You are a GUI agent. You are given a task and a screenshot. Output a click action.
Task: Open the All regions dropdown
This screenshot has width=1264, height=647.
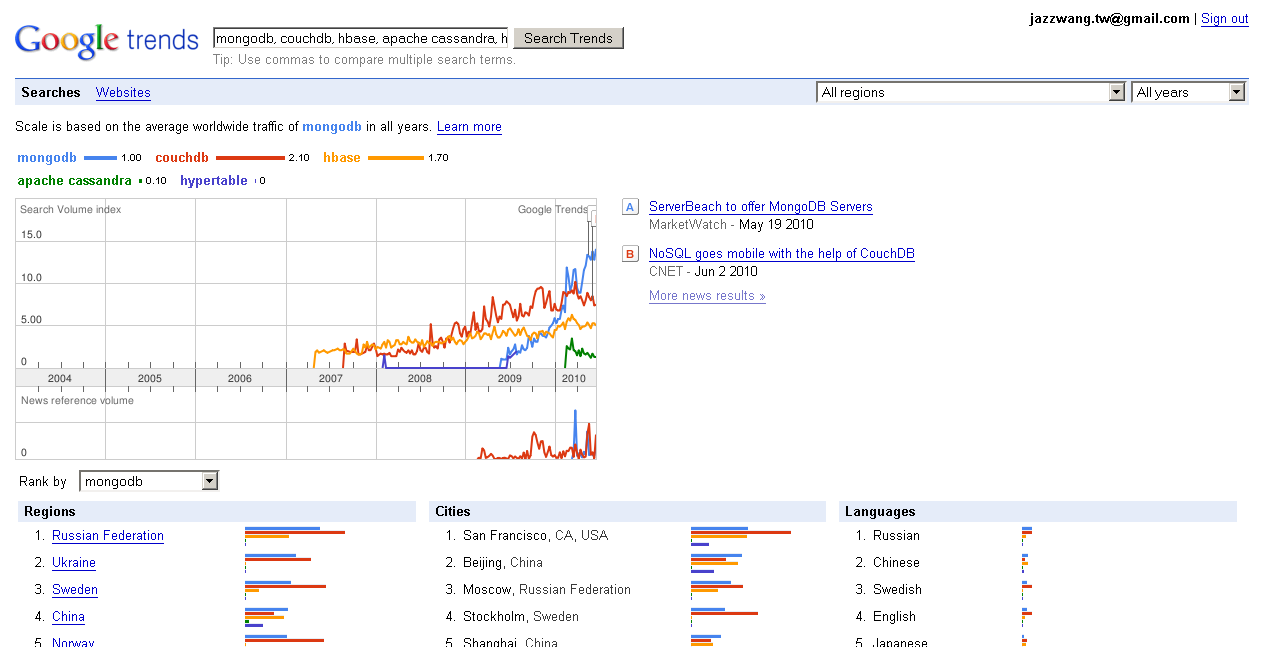coord(971,92)
